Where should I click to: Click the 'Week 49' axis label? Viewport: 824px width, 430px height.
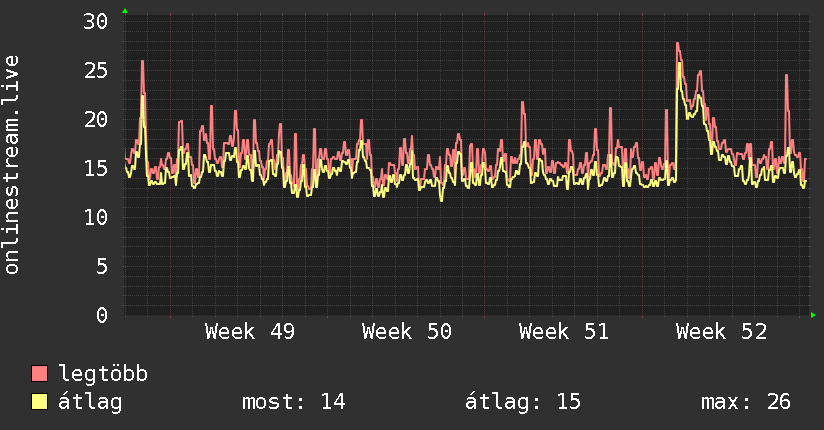(x=250, y=332)
